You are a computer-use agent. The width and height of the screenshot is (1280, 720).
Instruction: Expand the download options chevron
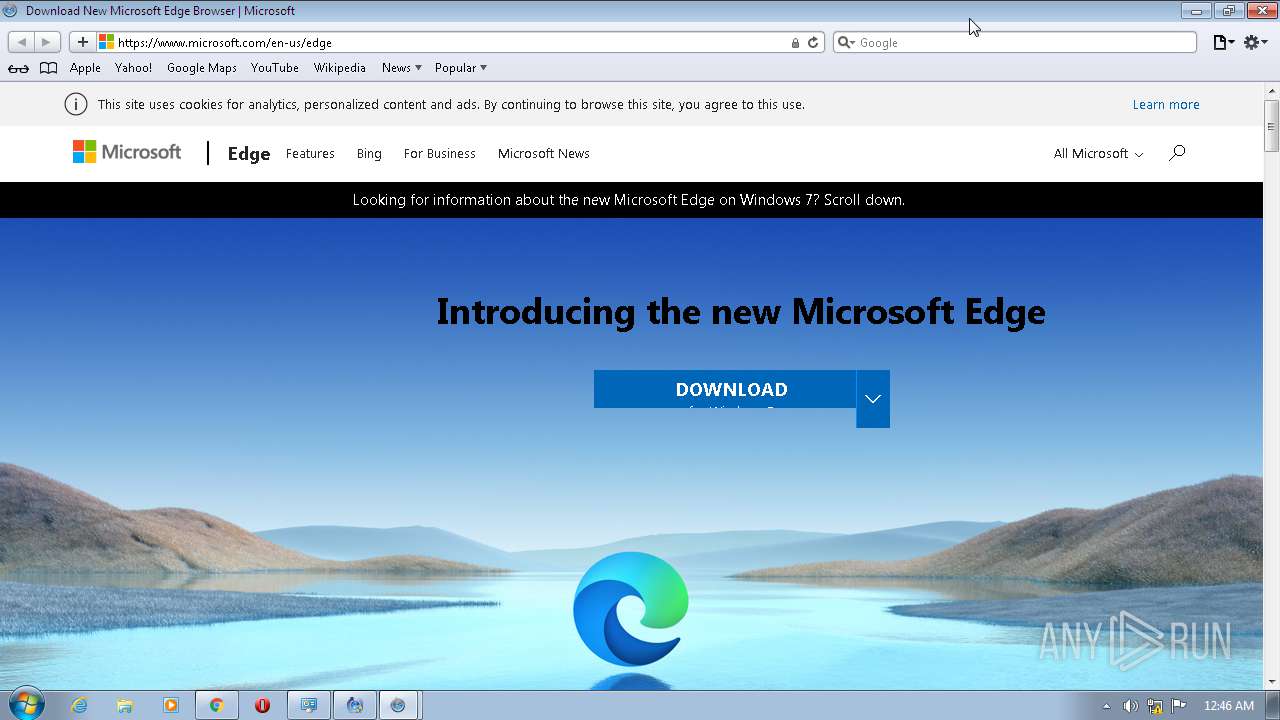(873, 399)
